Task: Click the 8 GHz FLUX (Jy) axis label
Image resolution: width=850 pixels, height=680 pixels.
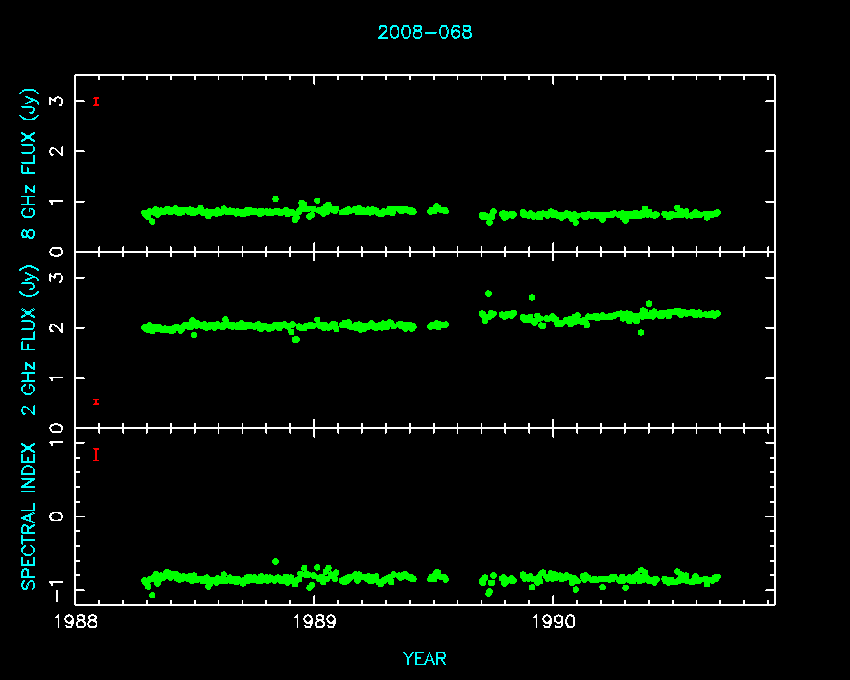Action: [31, 164]
